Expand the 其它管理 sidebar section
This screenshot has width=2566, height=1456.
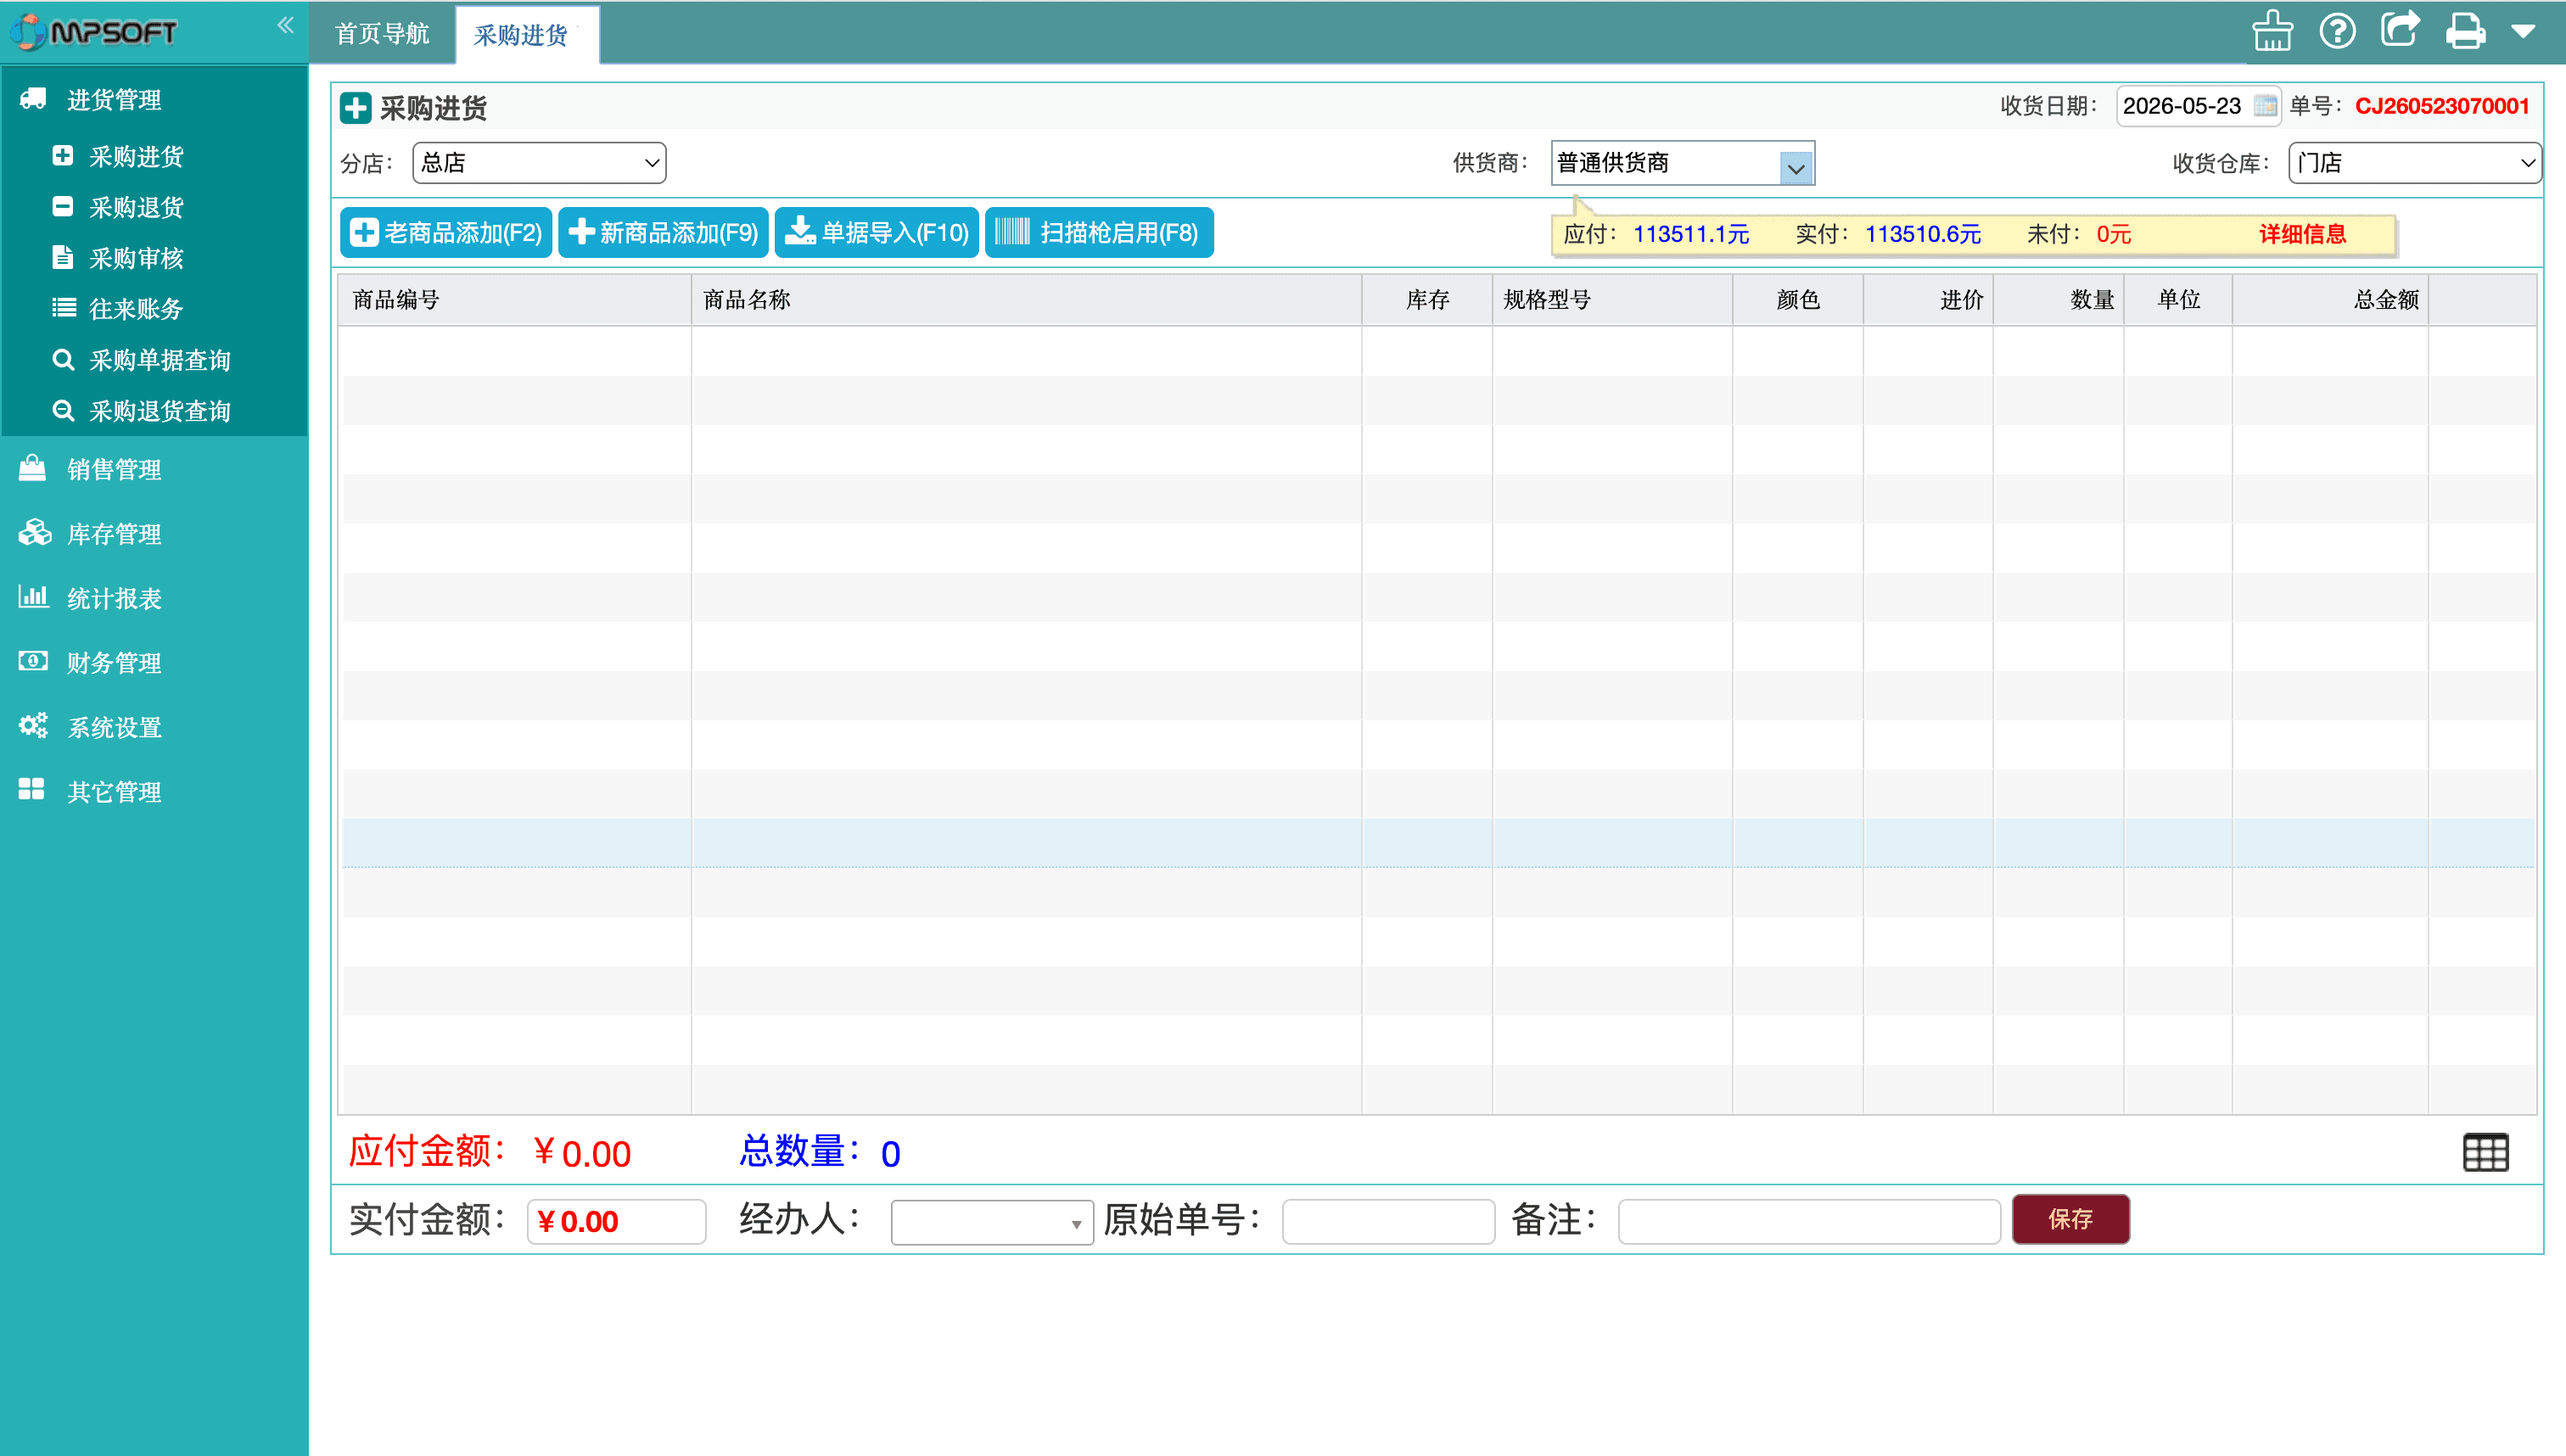(x=154, y=792)
